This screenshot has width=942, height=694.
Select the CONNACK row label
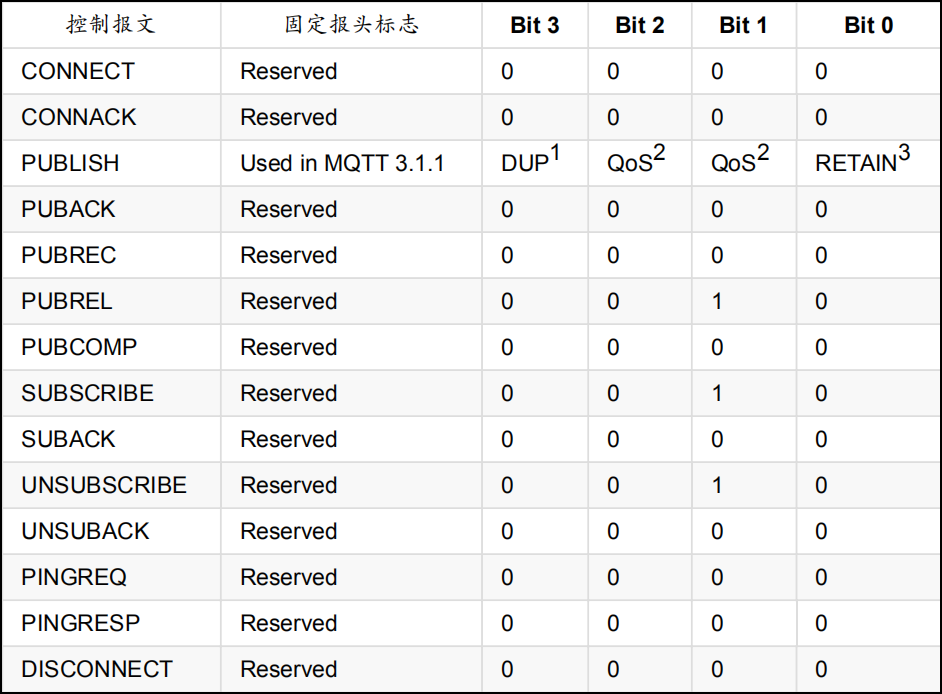[x=79, y=118]
